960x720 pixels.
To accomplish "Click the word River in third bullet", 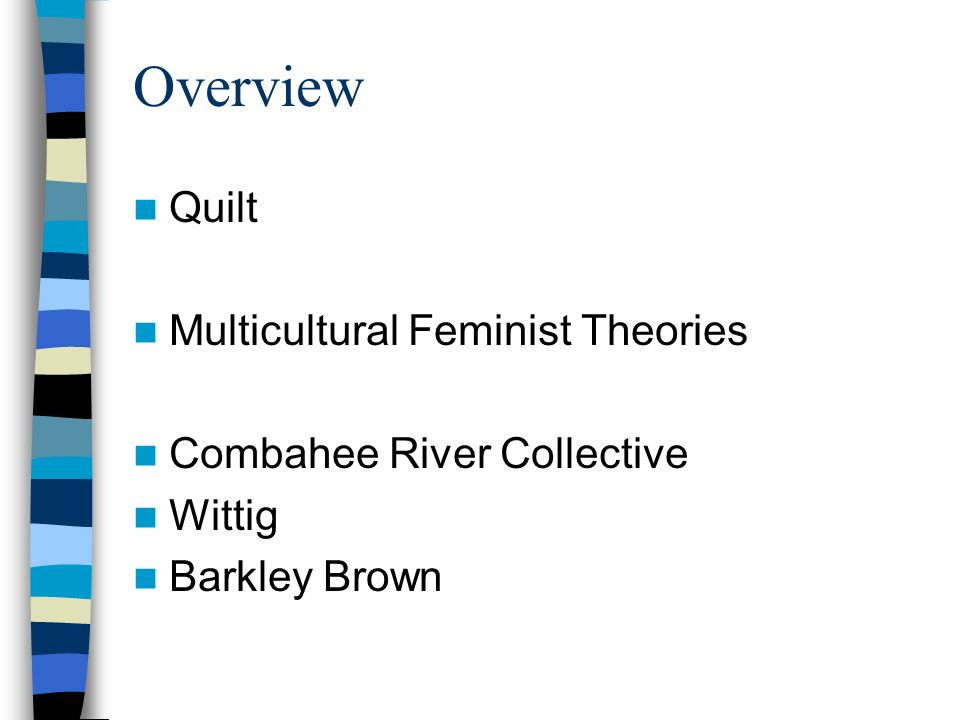I will tap(440, 454).
